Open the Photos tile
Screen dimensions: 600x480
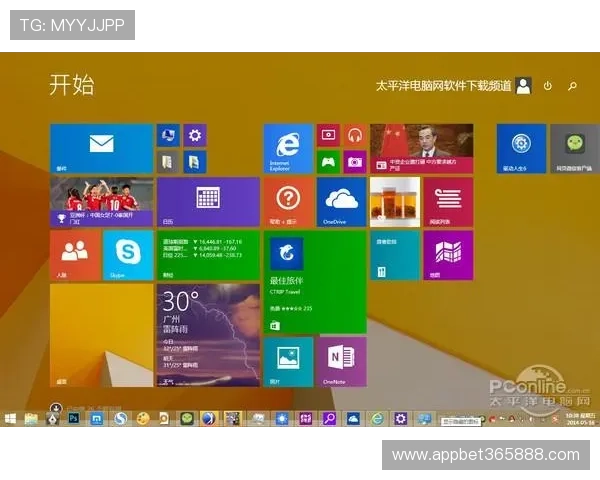tap(288, 361)
